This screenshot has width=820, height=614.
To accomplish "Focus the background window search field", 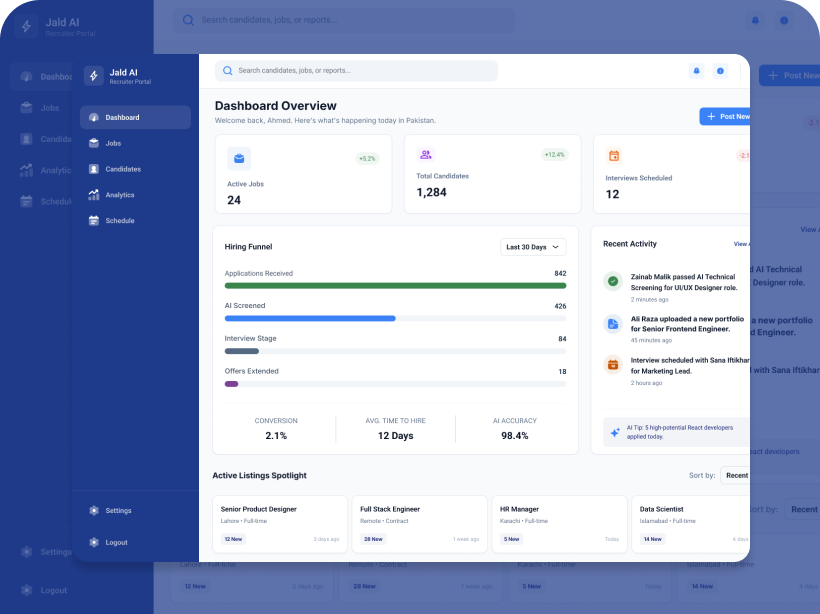I will [344, 20].
